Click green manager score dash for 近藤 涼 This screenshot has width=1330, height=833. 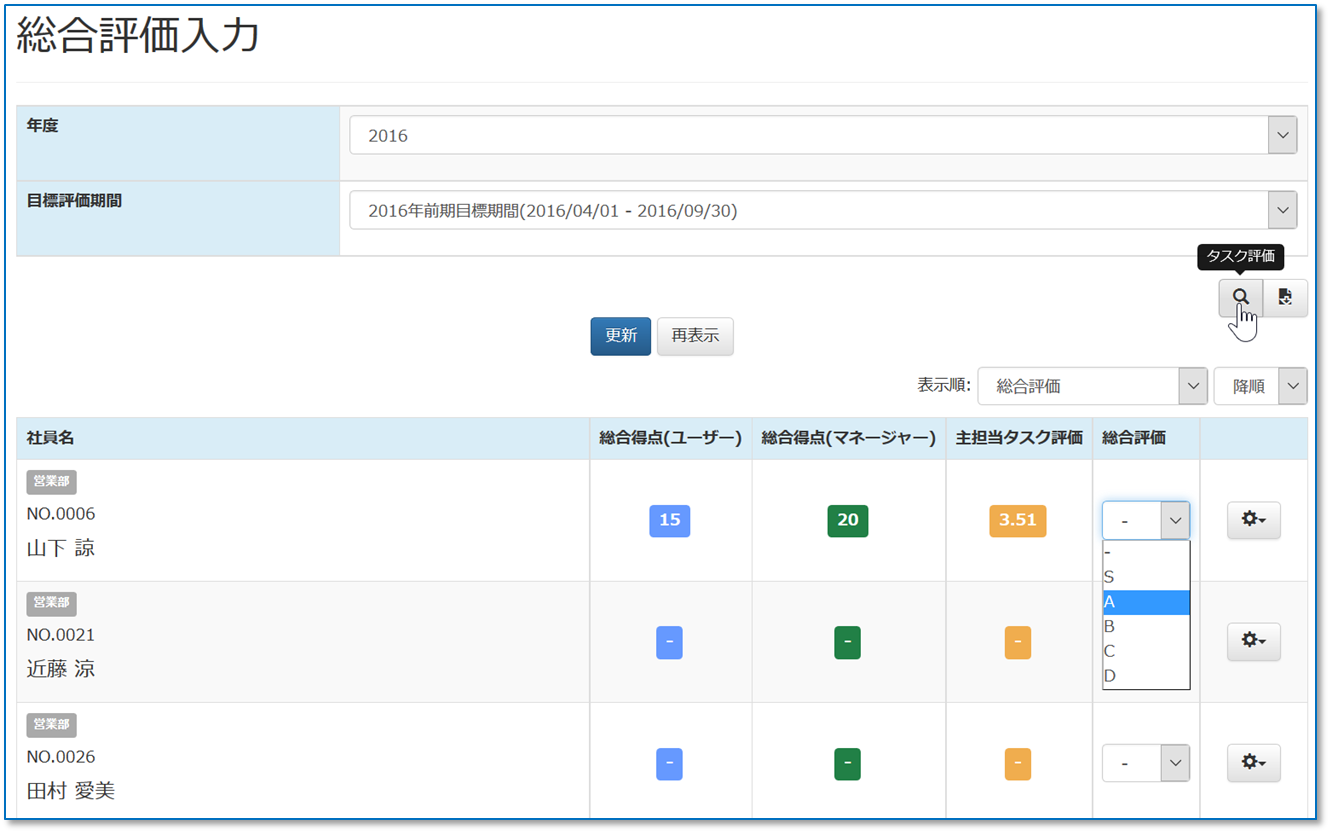click(x=847, y=642)
